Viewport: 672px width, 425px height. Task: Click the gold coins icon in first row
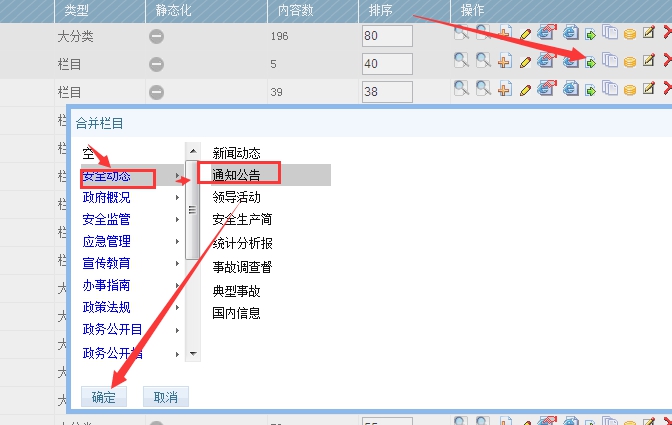[x=630, y=35]
